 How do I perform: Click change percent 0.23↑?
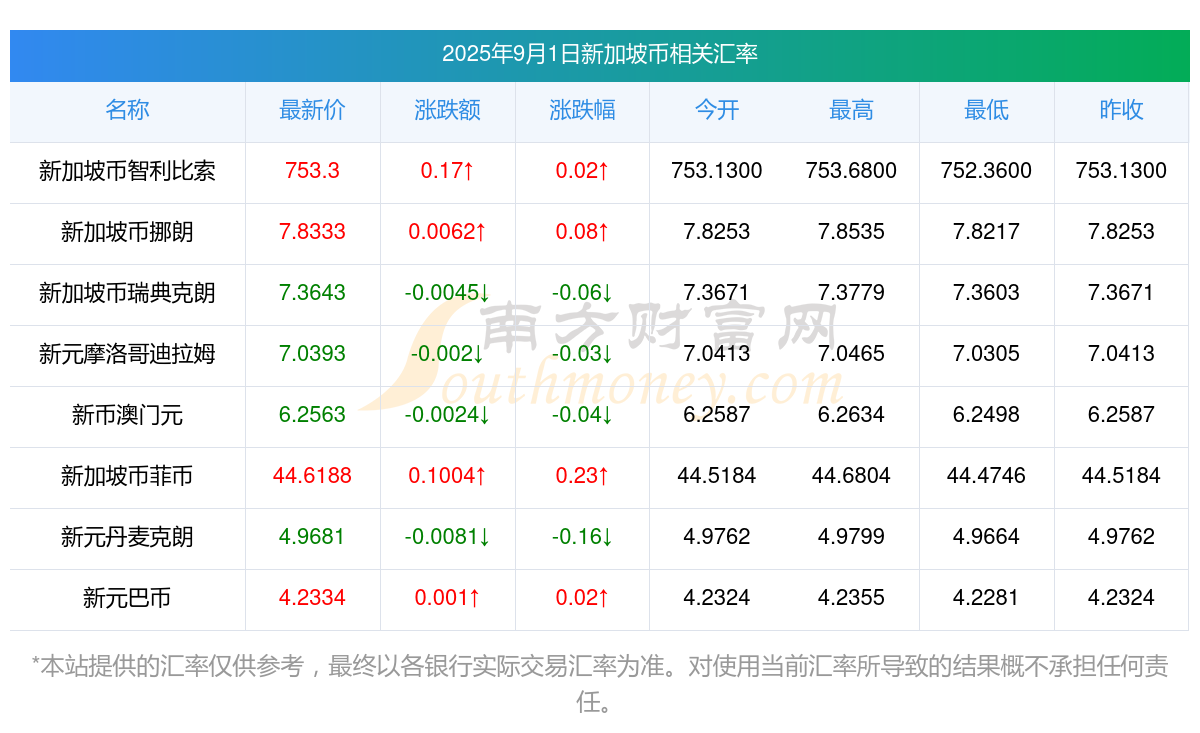(x=582, y=476)
